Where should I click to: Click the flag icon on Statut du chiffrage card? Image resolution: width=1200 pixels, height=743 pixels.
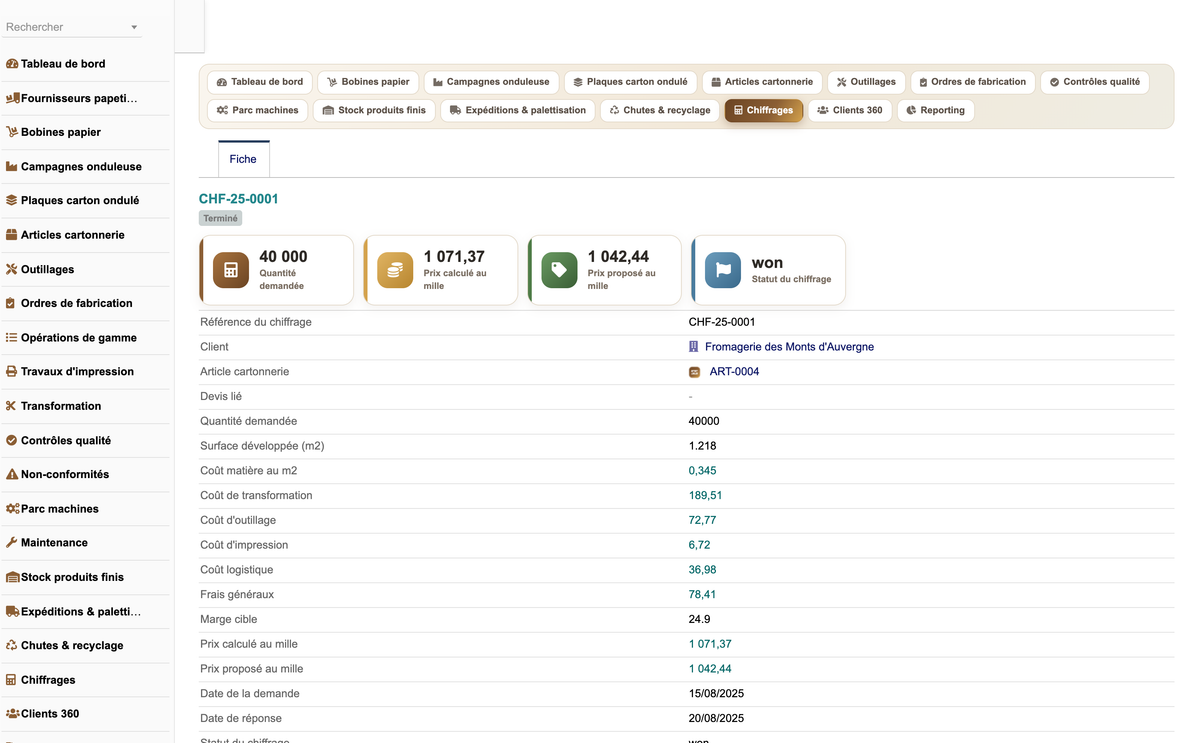point(723,270)
